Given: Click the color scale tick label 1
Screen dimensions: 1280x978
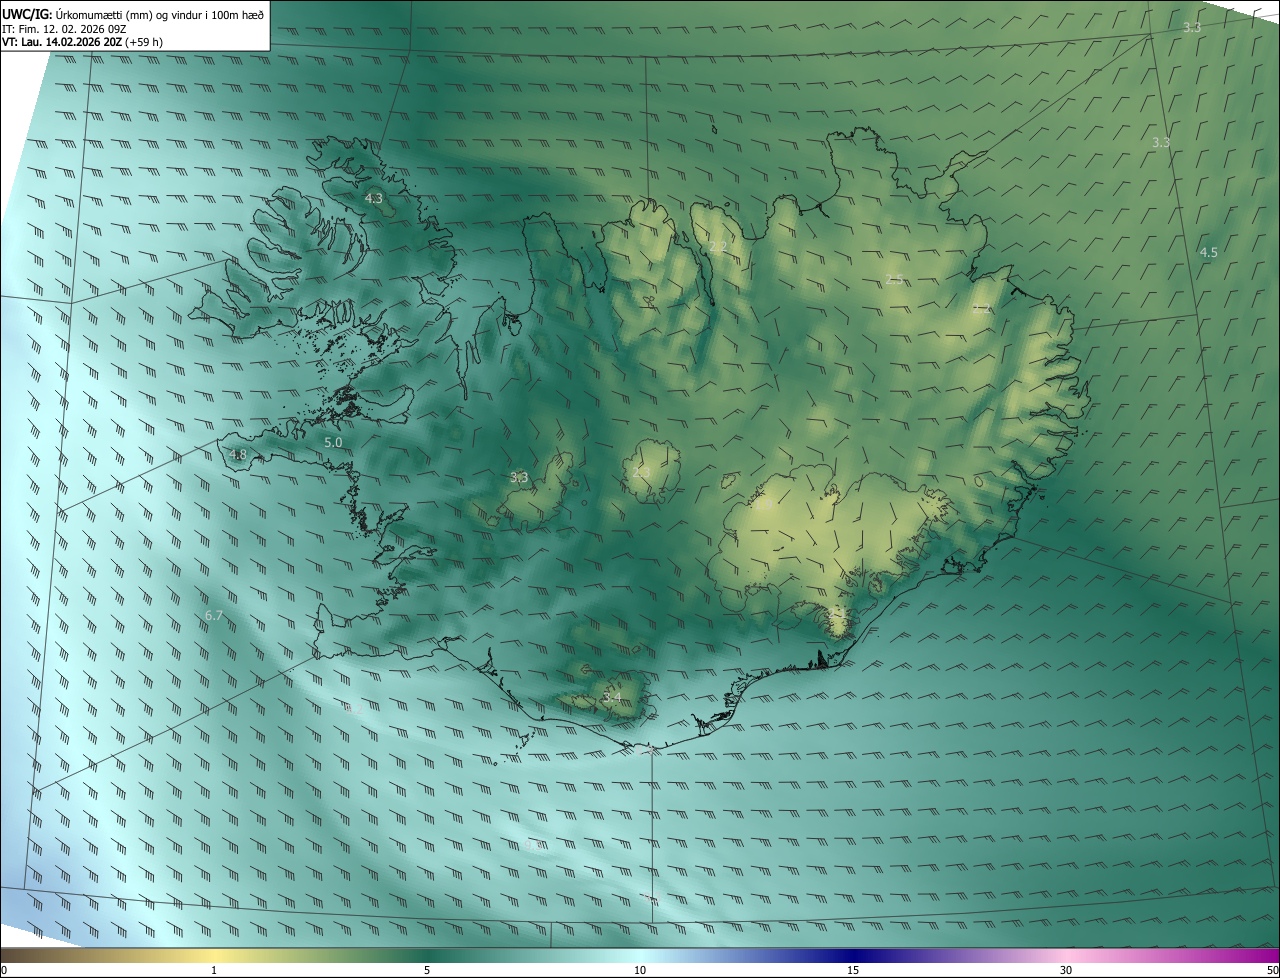Looking at the screenshot, I should [214, 970].
